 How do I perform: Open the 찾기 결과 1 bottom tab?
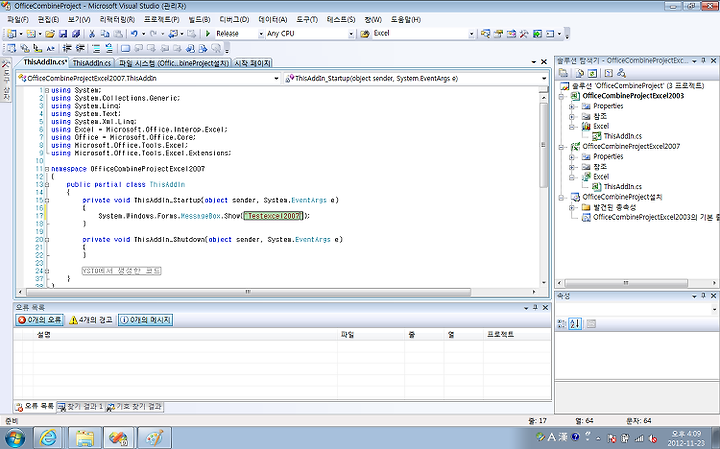coord(81,407)
